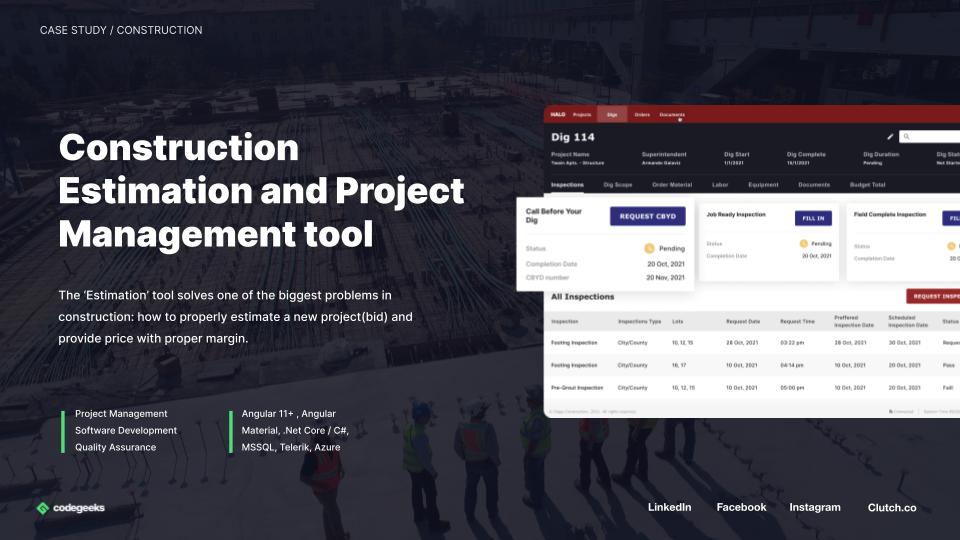
Task: Click Footing Inspection row with lots 10, 12, 15
Action: click(x=752, y=343)
